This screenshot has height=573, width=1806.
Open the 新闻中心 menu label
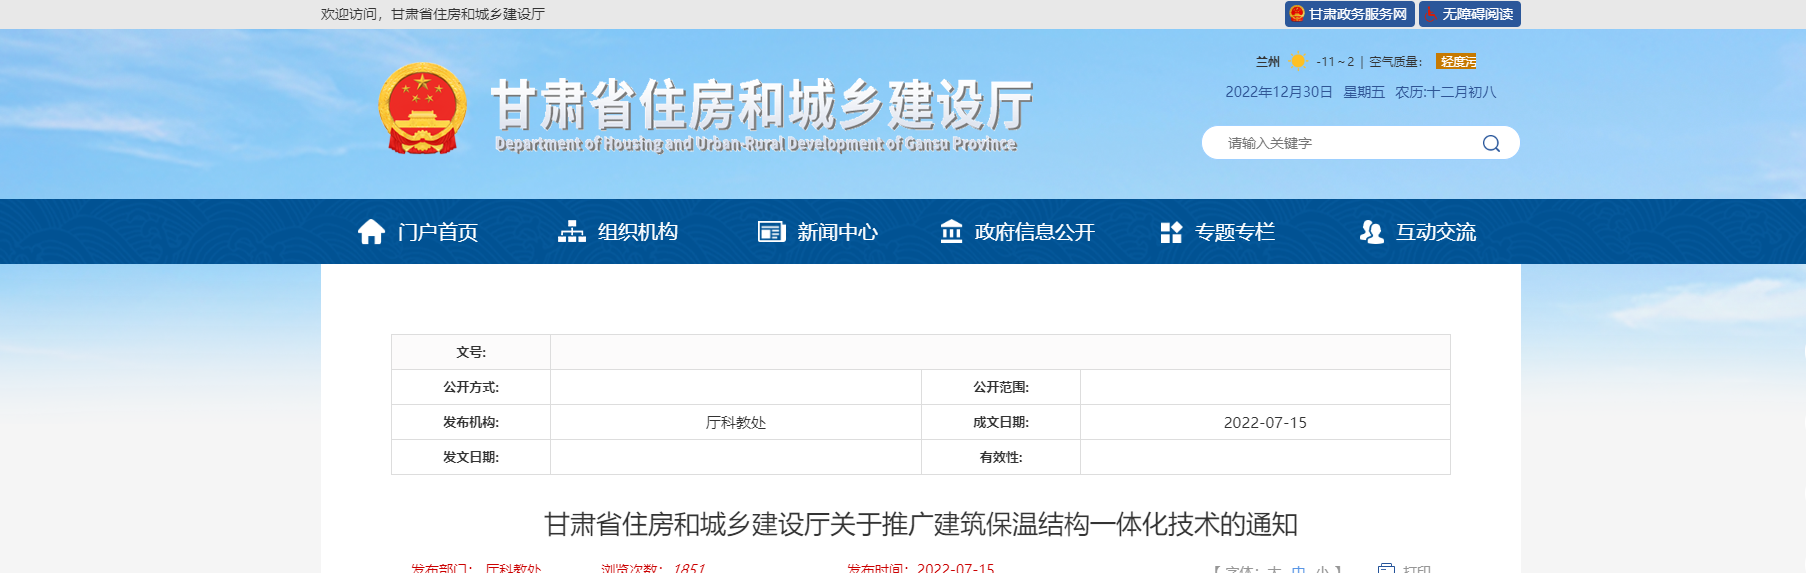837,232
